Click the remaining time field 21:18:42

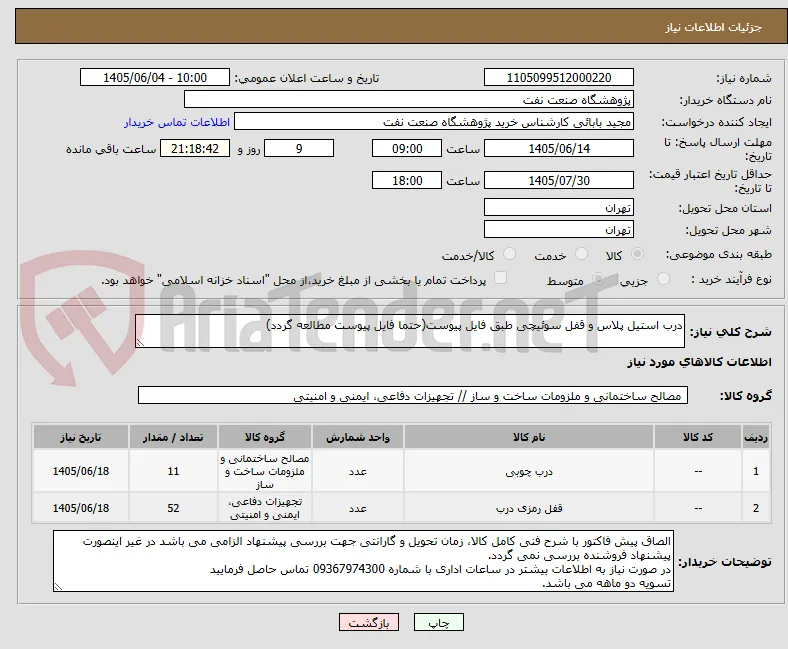click(195, 148)
